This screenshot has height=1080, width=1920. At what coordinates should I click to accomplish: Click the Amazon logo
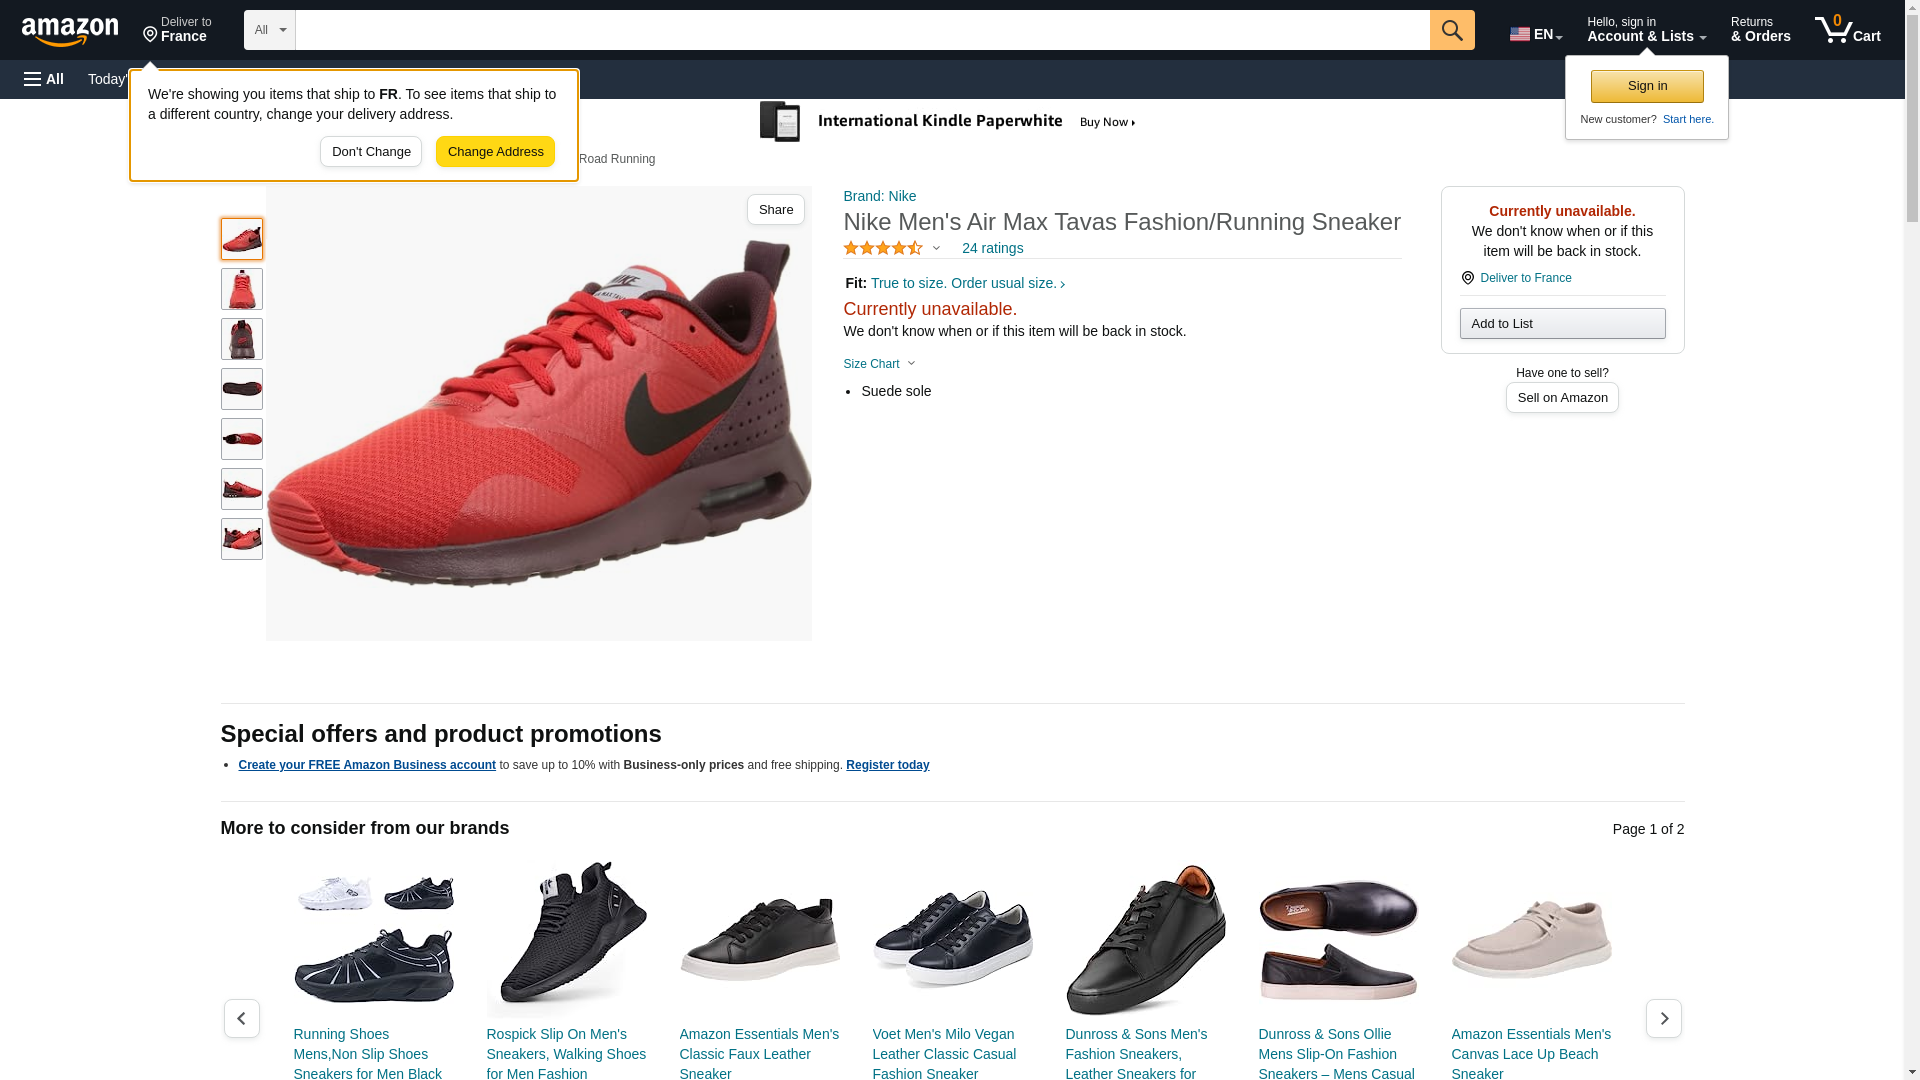pos(70,31)
